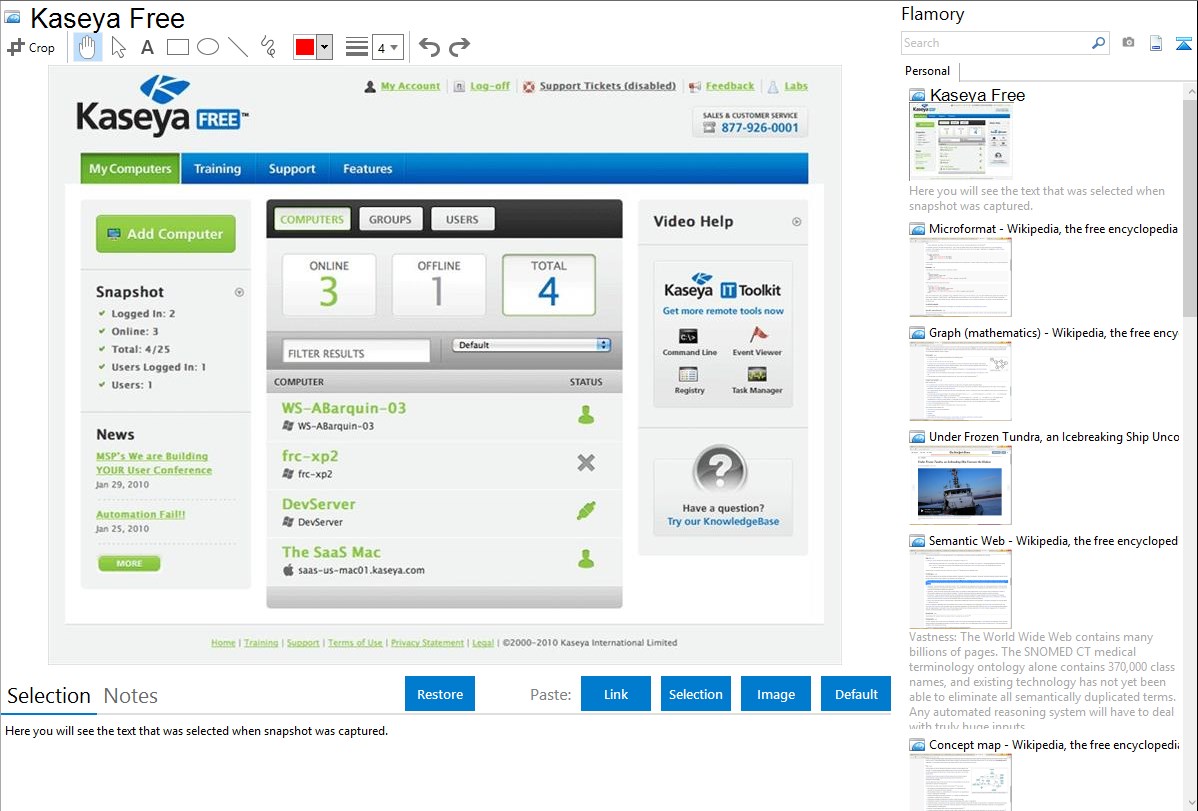Open the Training nav tab
This screenshot has height=811, width=1198.
pyautogui.click(x=217, y=169)
